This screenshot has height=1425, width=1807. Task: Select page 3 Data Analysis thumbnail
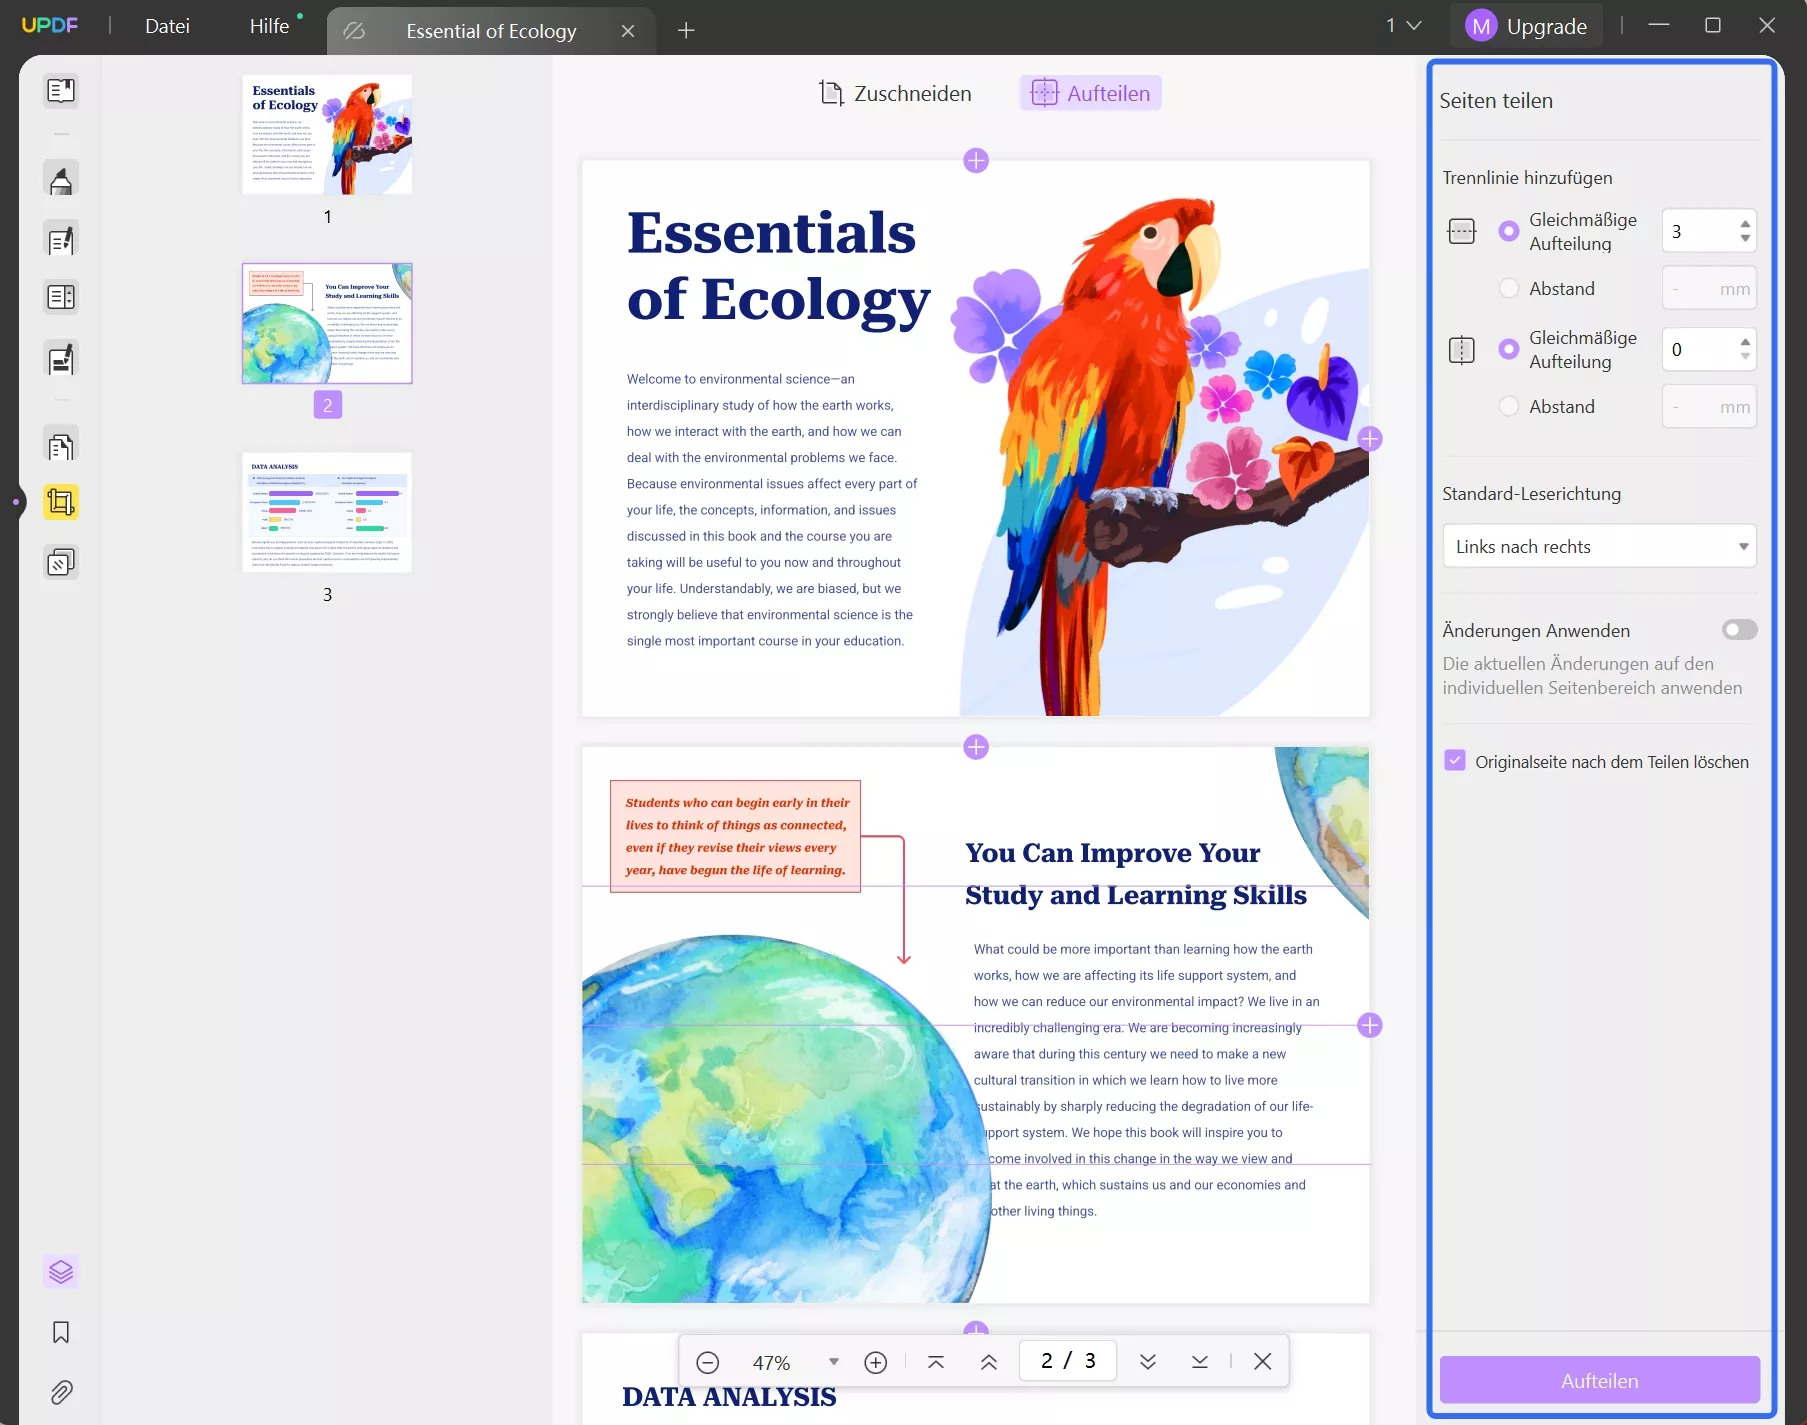(x=327, y=512)
